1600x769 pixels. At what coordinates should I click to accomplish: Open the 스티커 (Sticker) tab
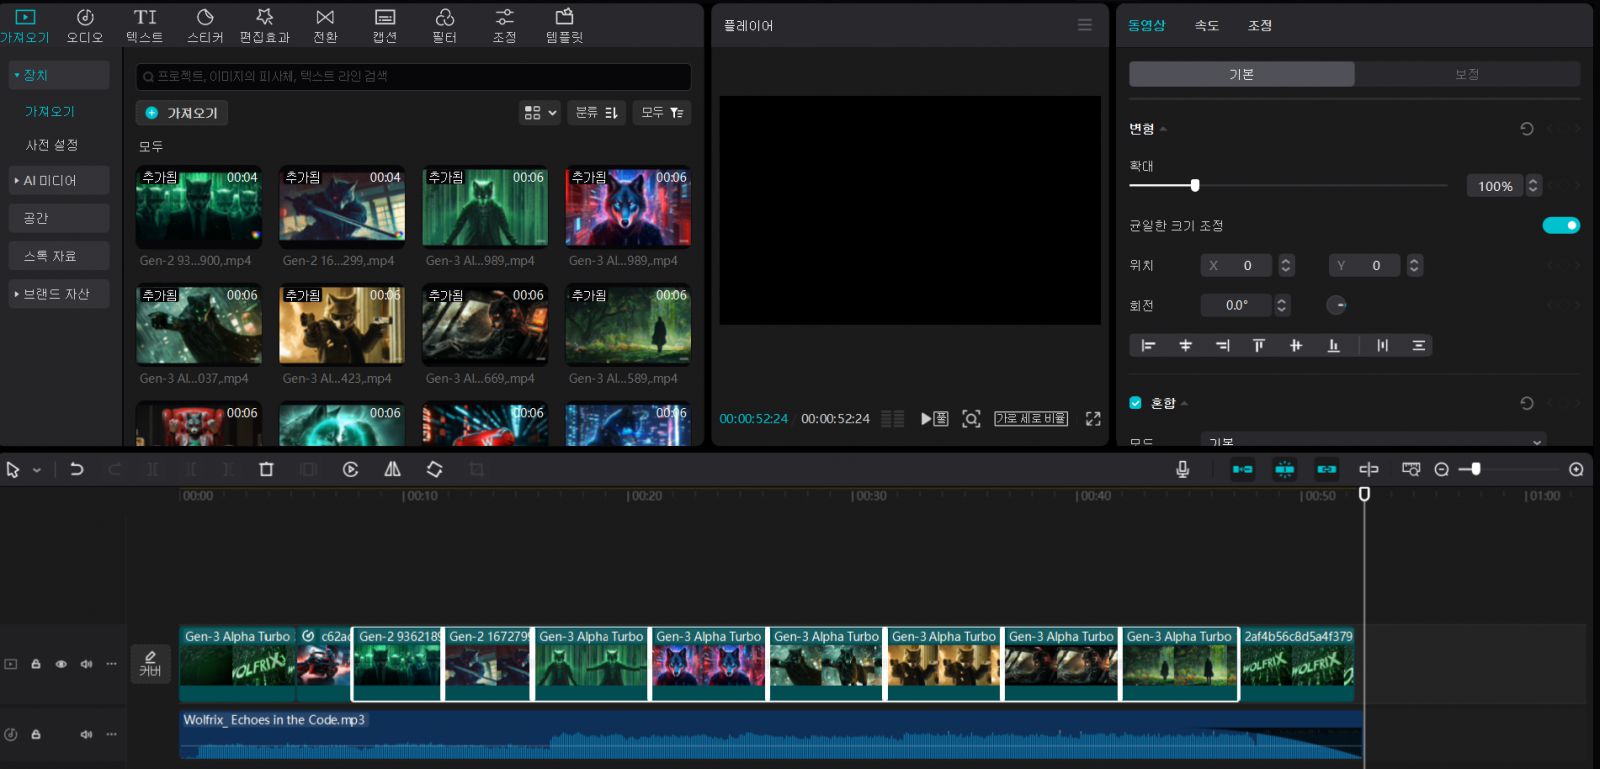tap(205, 26)
